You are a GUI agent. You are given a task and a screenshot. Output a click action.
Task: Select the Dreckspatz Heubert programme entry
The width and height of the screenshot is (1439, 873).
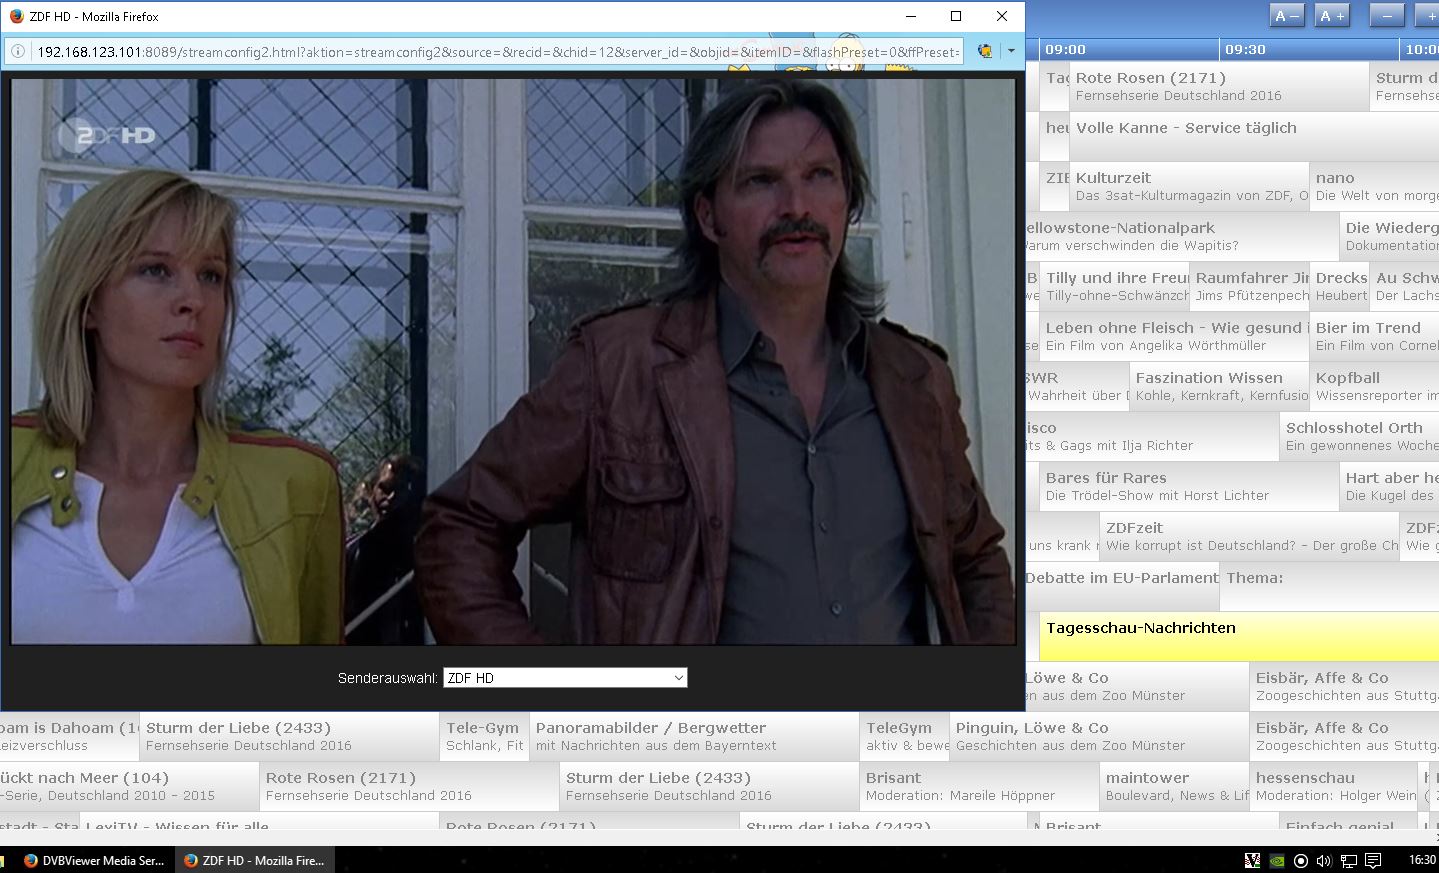pos(1339,286)
